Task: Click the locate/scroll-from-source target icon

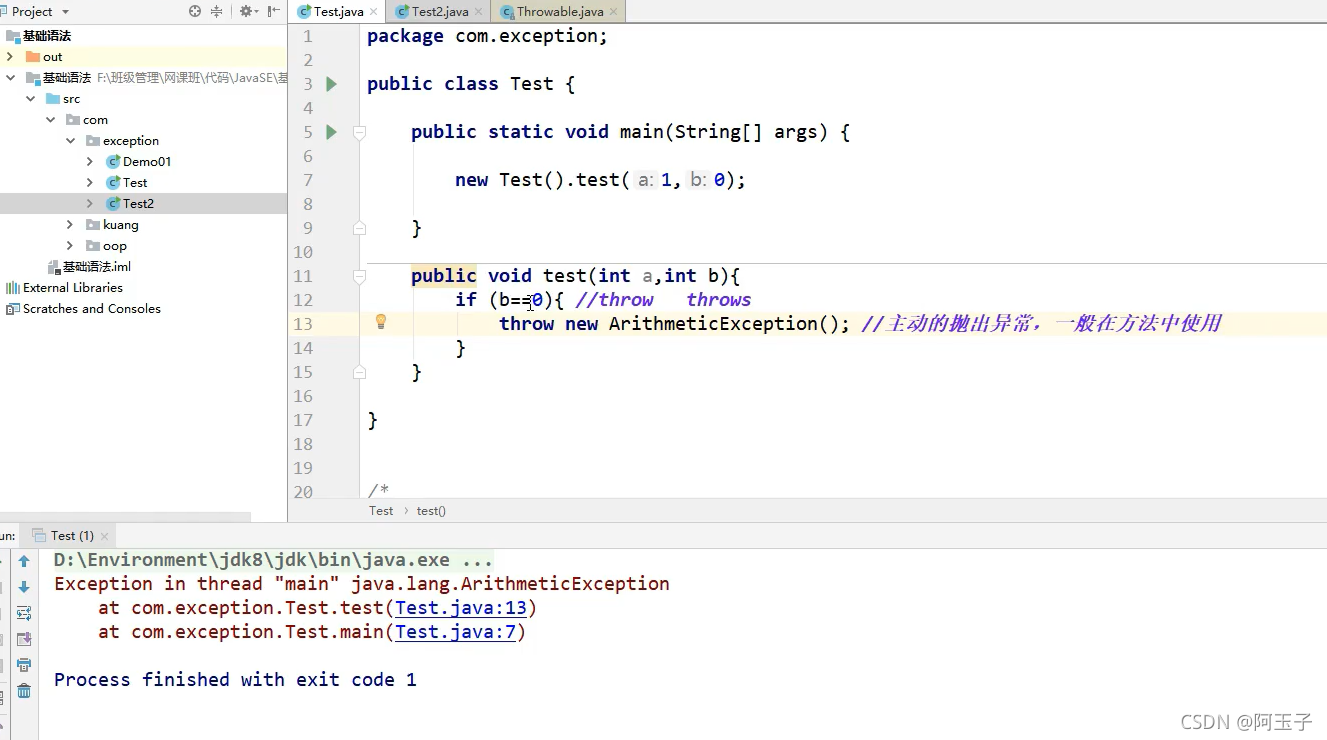Action: click(x=195, y=12)
